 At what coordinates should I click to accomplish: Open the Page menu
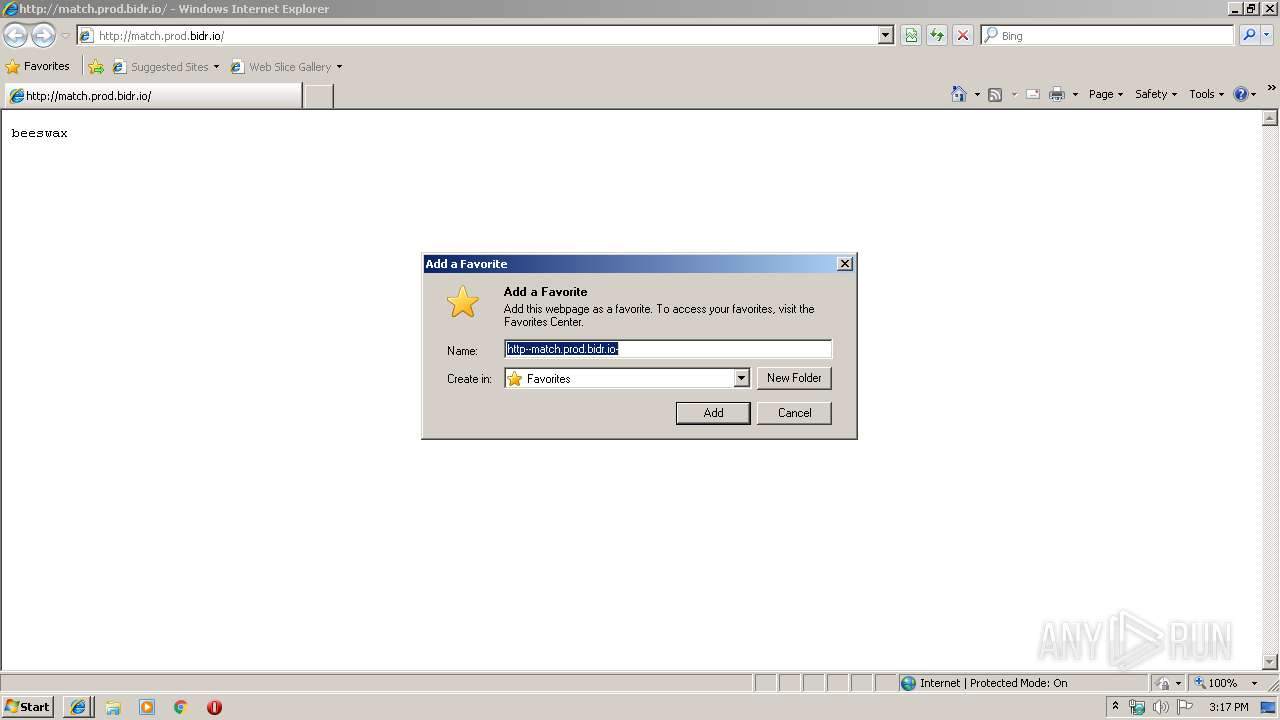(1106, 94)
